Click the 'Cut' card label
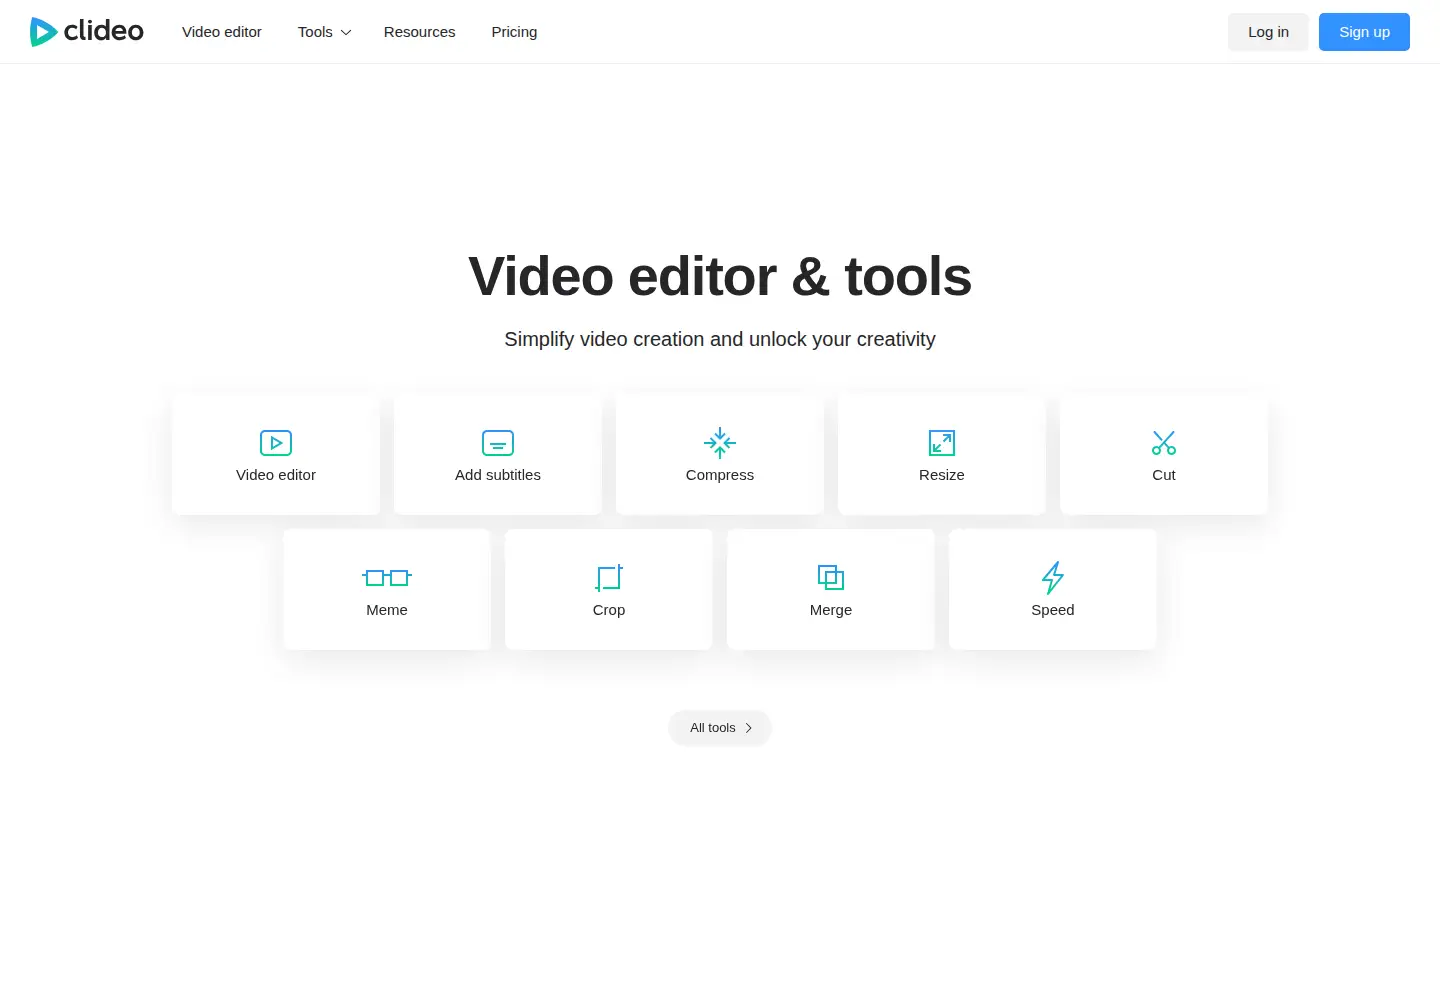The image size is (1440, 1000). 1164,475
